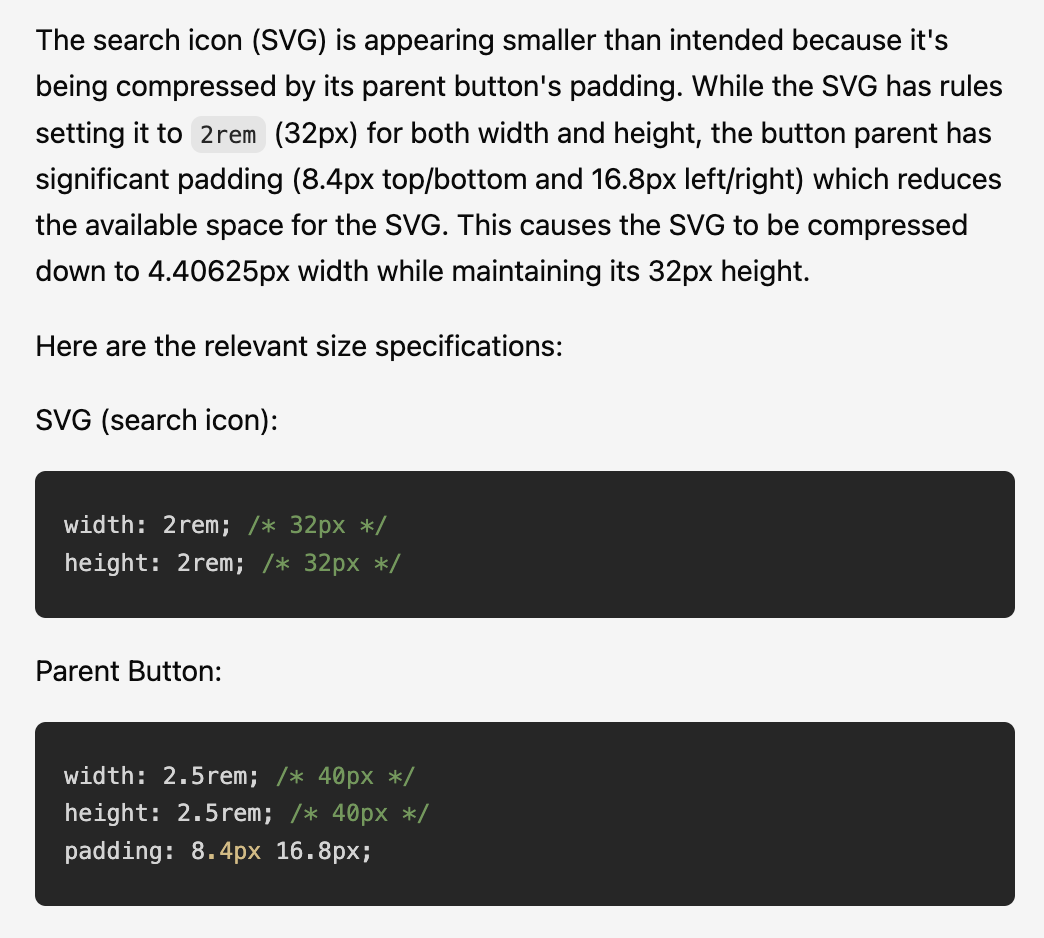Click the SVG code block's height: 2rem line

coord(154,563)
